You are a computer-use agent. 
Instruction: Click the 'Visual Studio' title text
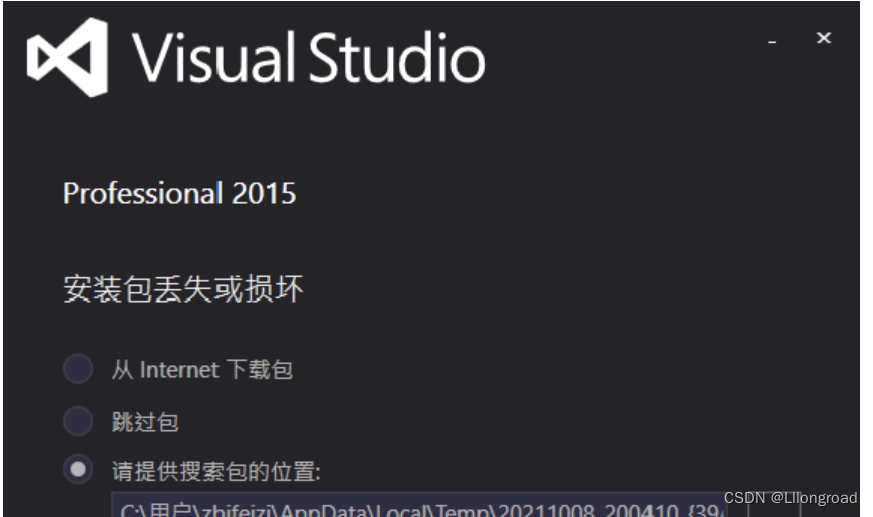point(308,57)
